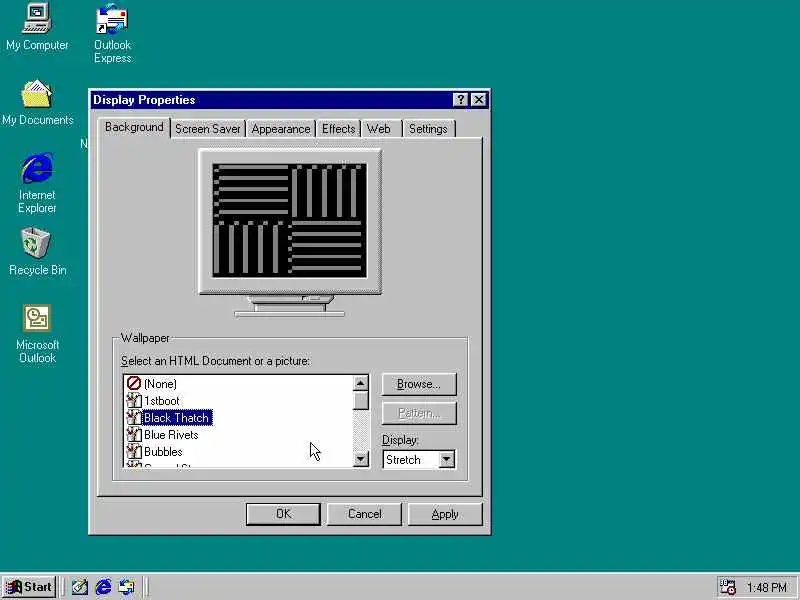This screenshot has height=600, width=800.
Task: Select 1stboot wallpaper entry
Action: pyautogui.click(x=162, y=401)
